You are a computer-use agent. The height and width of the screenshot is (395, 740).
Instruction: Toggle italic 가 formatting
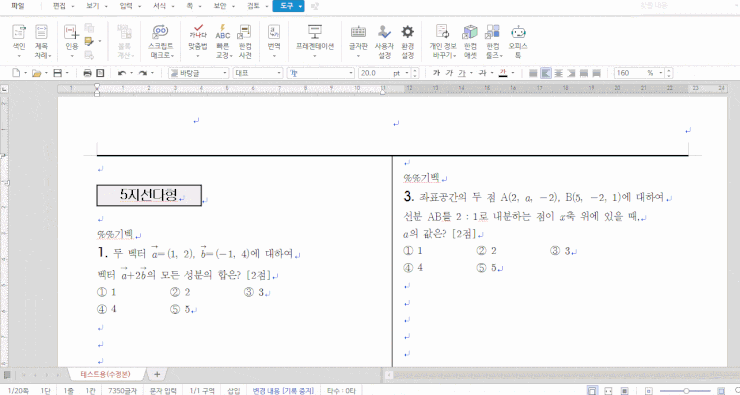pos(449,73)
